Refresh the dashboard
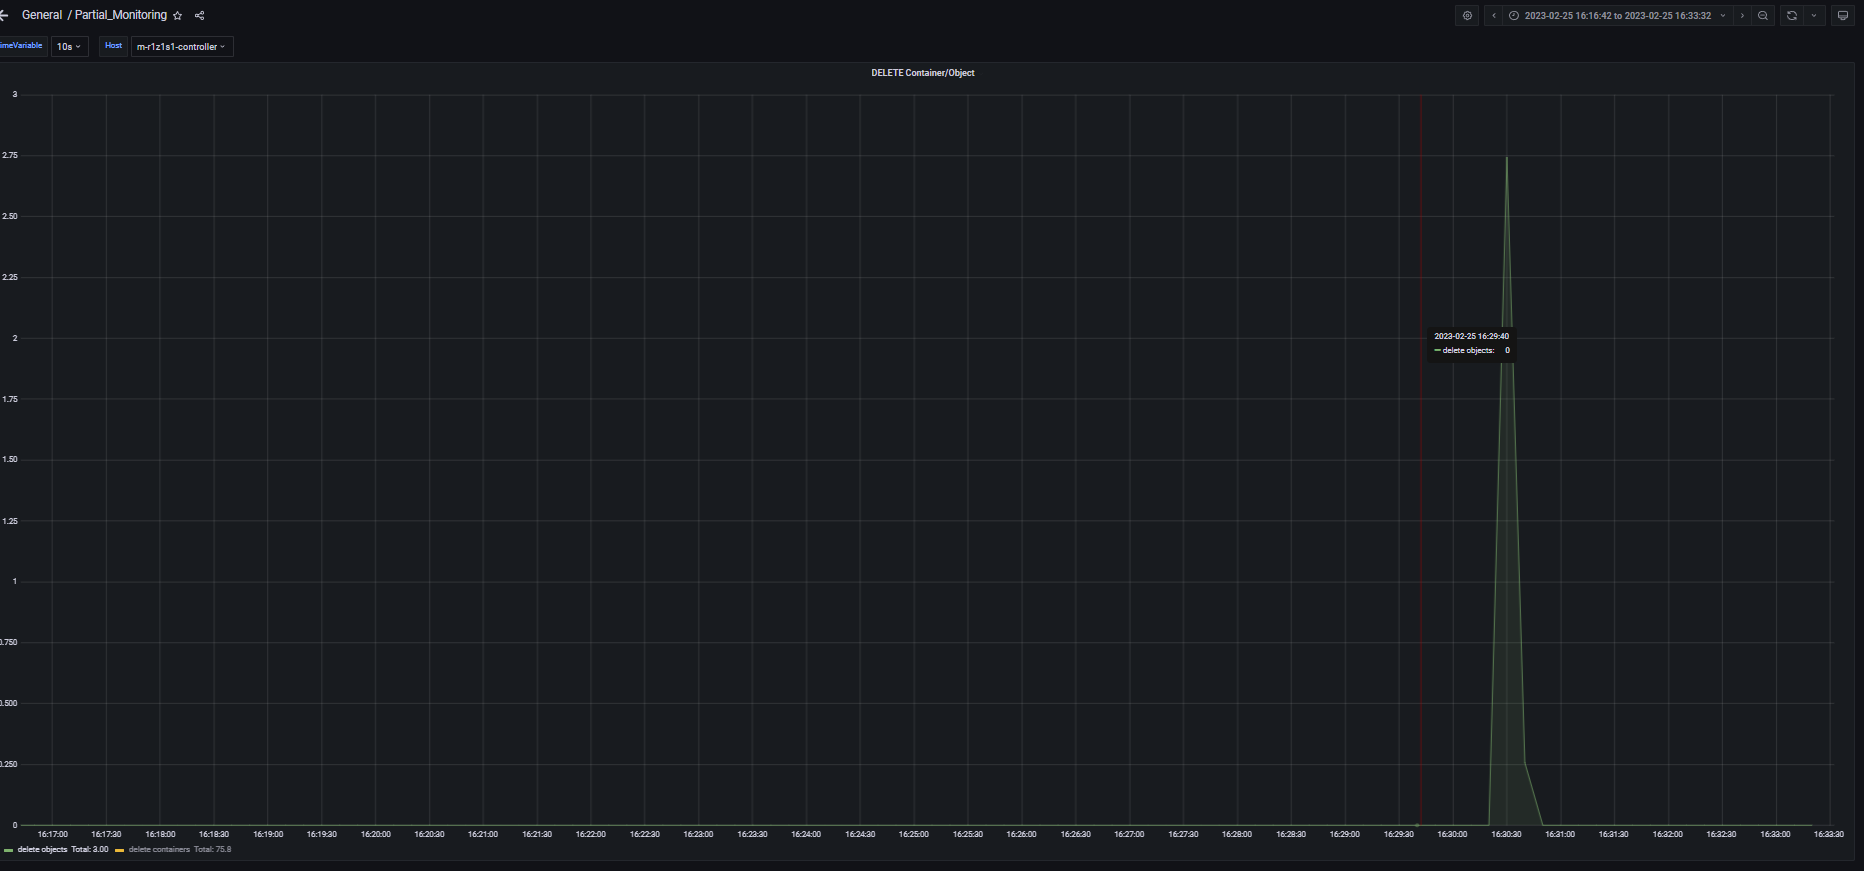1864x871 pixels. pos(1791,16)
